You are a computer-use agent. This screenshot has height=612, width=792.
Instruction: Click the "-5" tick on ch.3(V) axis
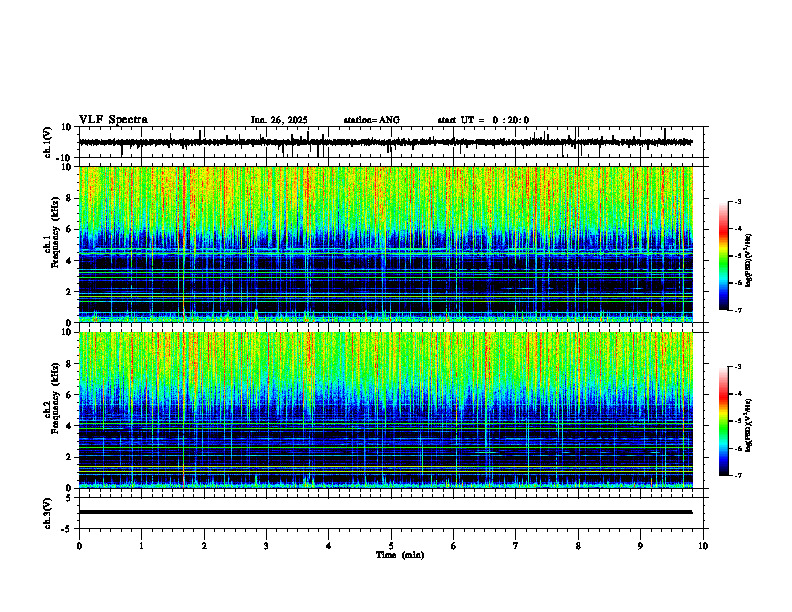(x=67, y=529)
